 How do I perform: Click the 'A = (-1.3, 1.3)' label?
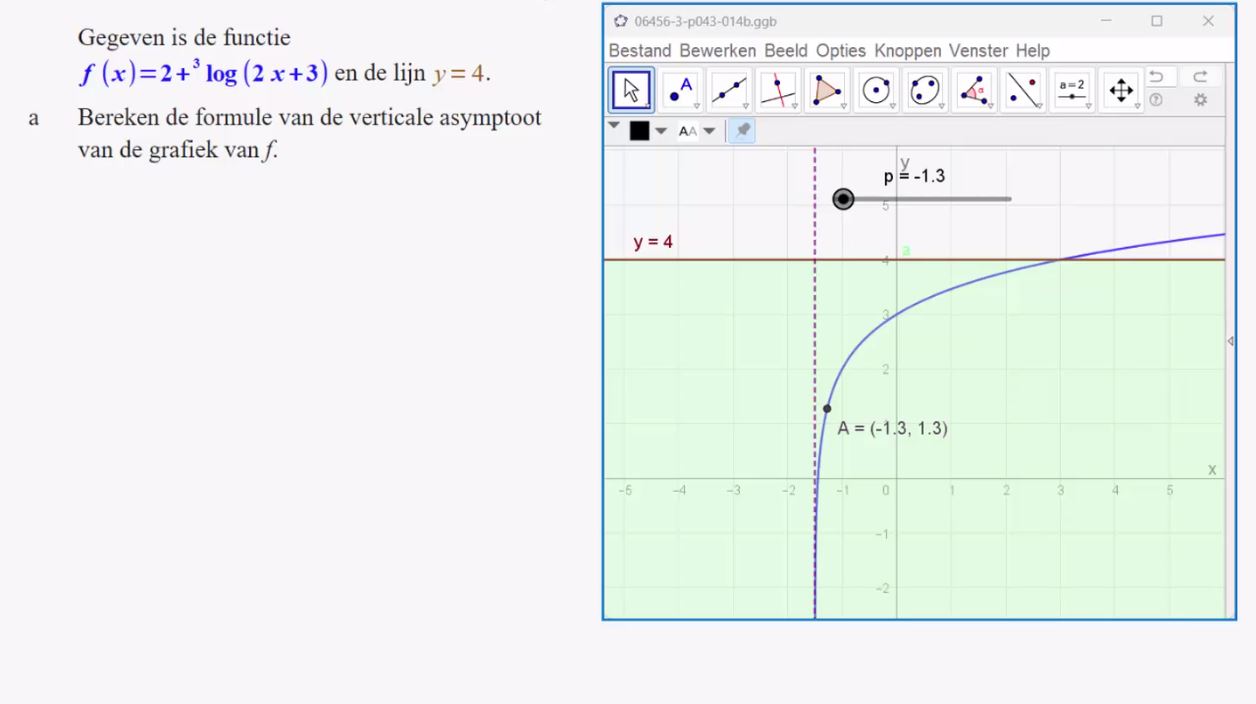coord(892,428)
